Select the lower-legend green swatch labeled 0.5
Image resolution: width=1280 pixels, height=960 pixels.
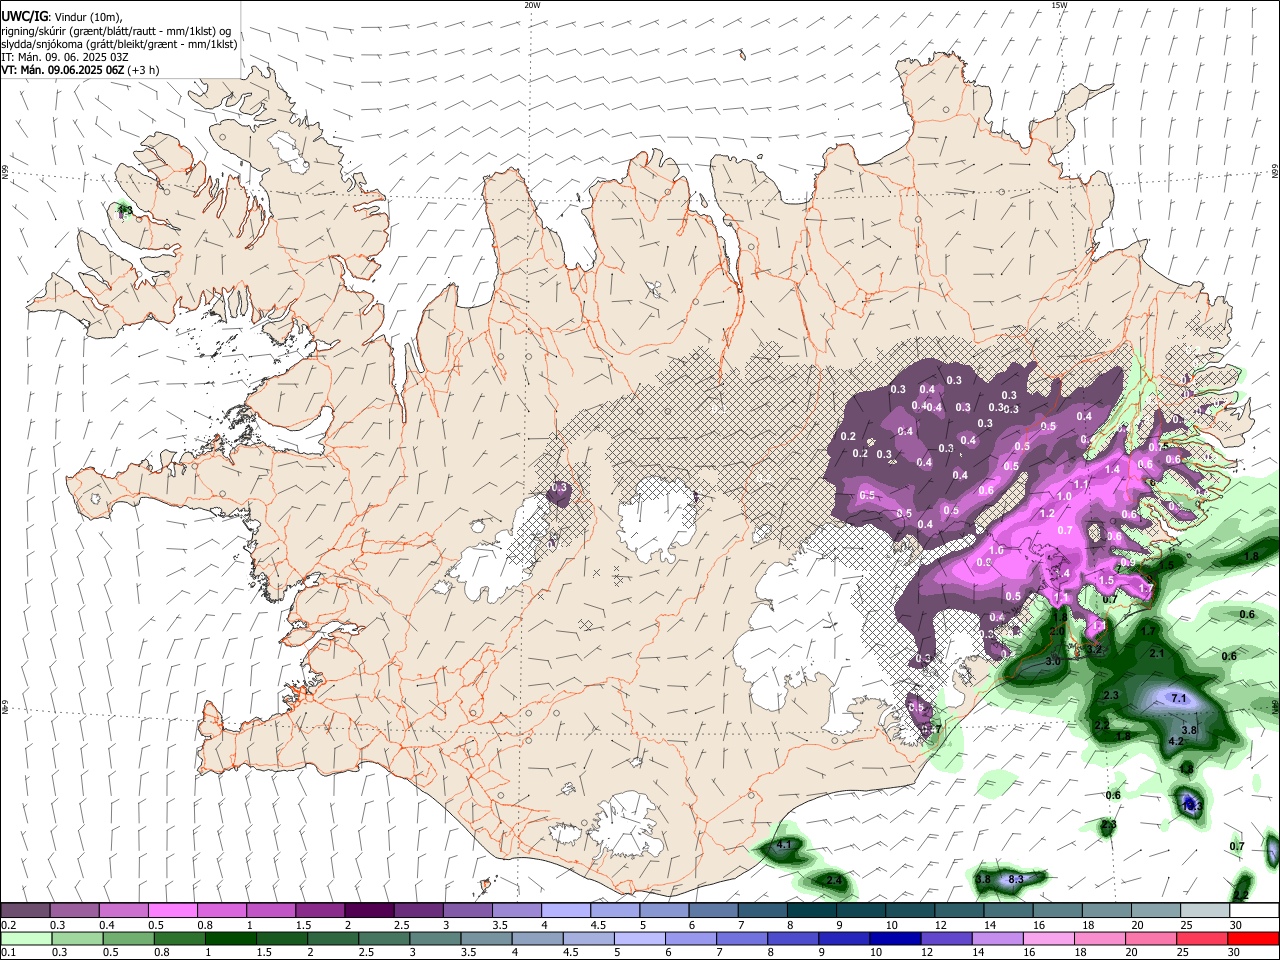127,938
